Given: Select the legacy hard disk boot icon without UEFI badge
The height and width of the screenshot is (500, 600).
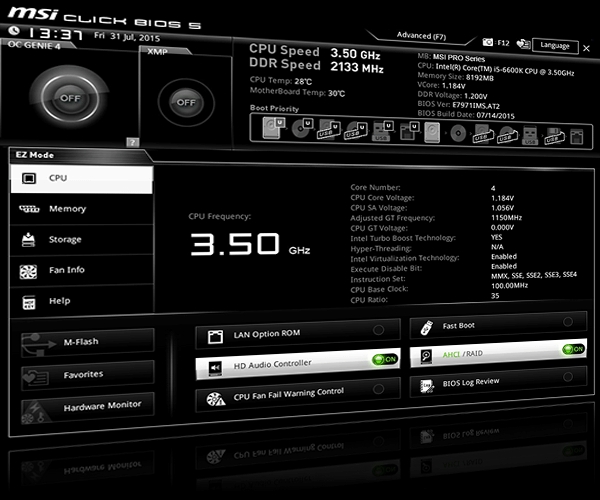Looking at the screenshot, I should tap(432, 133).
